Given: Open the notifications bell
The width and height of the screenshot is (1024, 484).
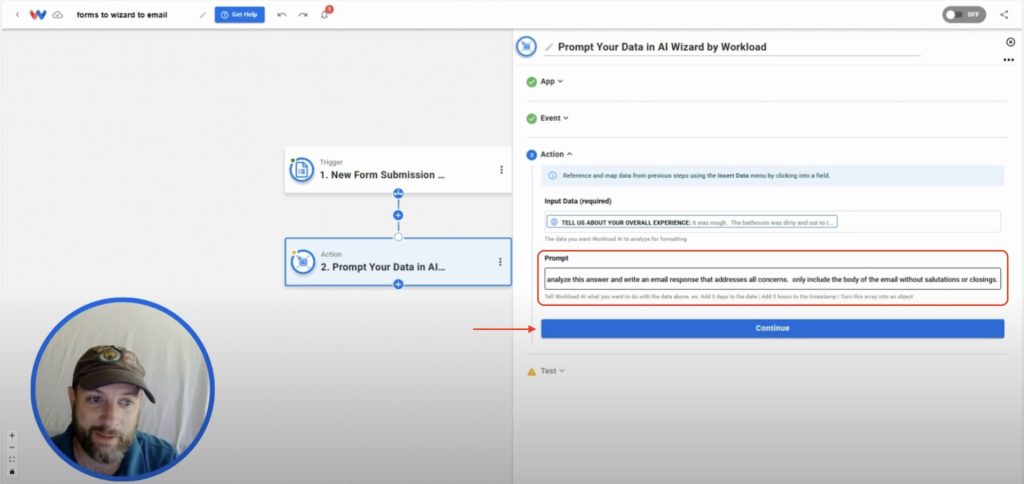Looking at the screenshot, I should pyautogui.click(x=325, y=14).
